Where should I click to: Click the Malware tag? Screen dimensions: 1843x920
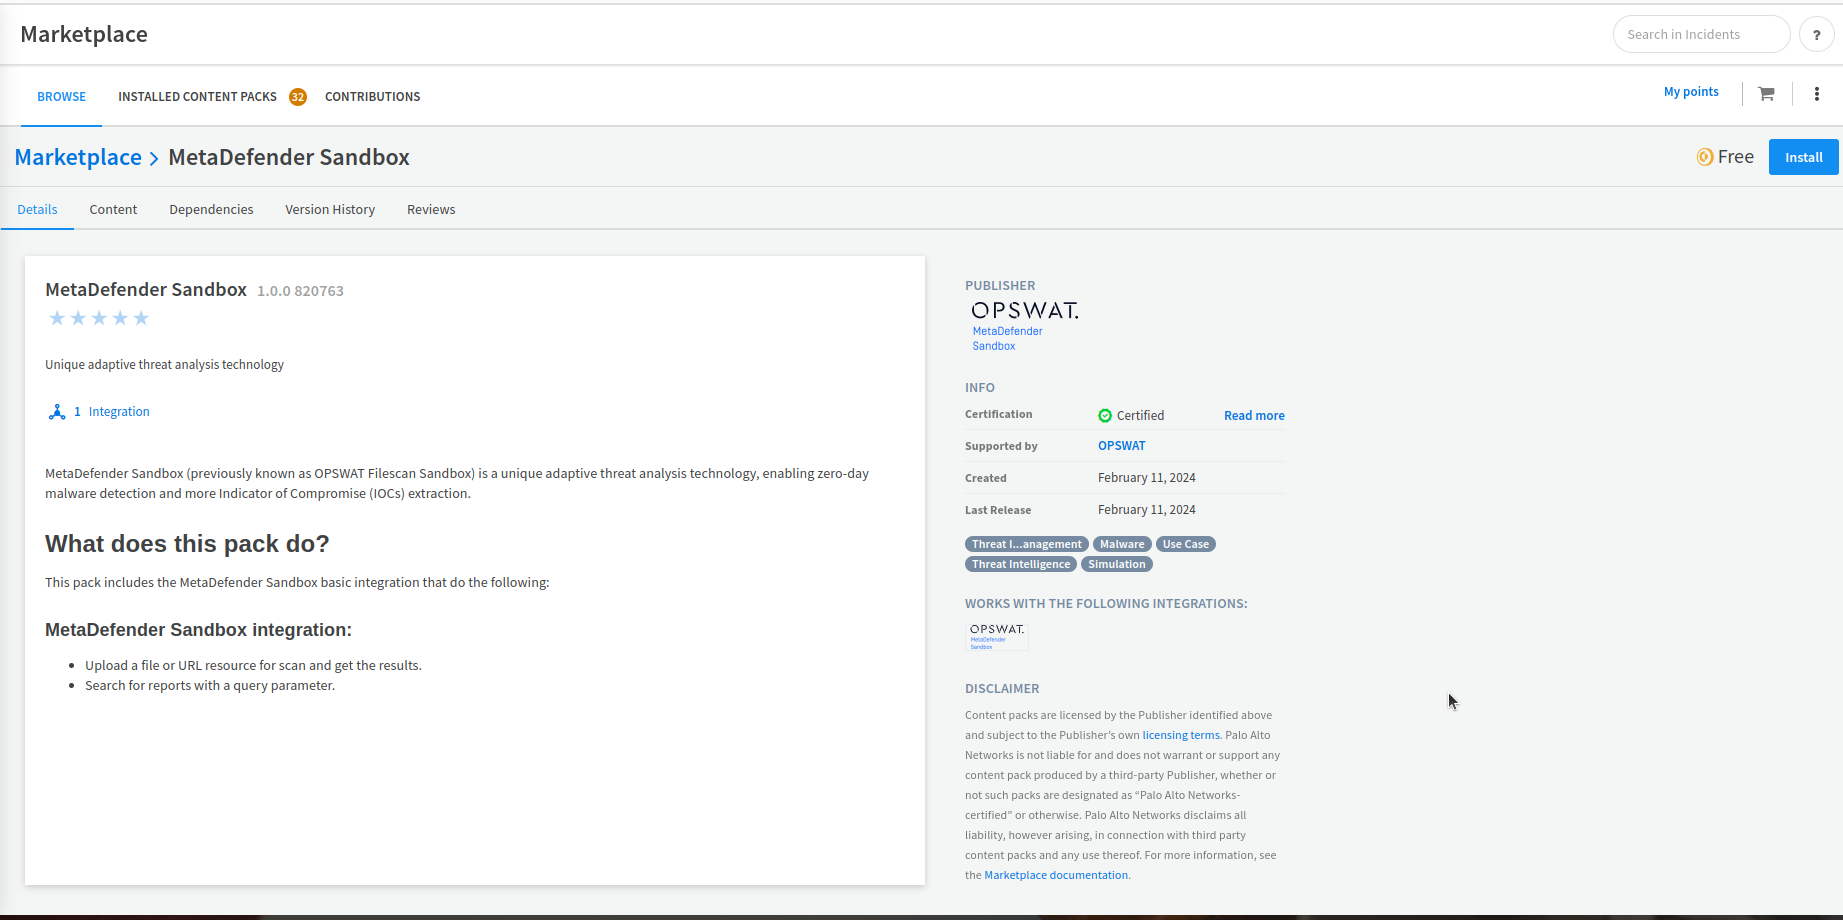[x=1122, y=544]
